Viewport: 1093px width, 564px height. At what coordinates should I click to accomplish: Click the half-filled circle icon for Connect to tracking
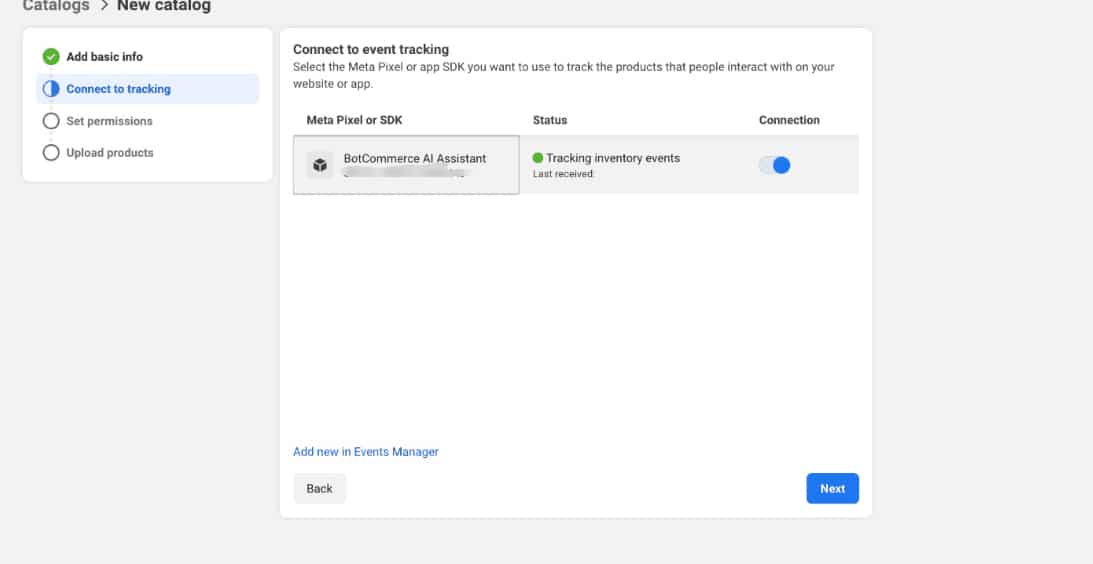51,89
